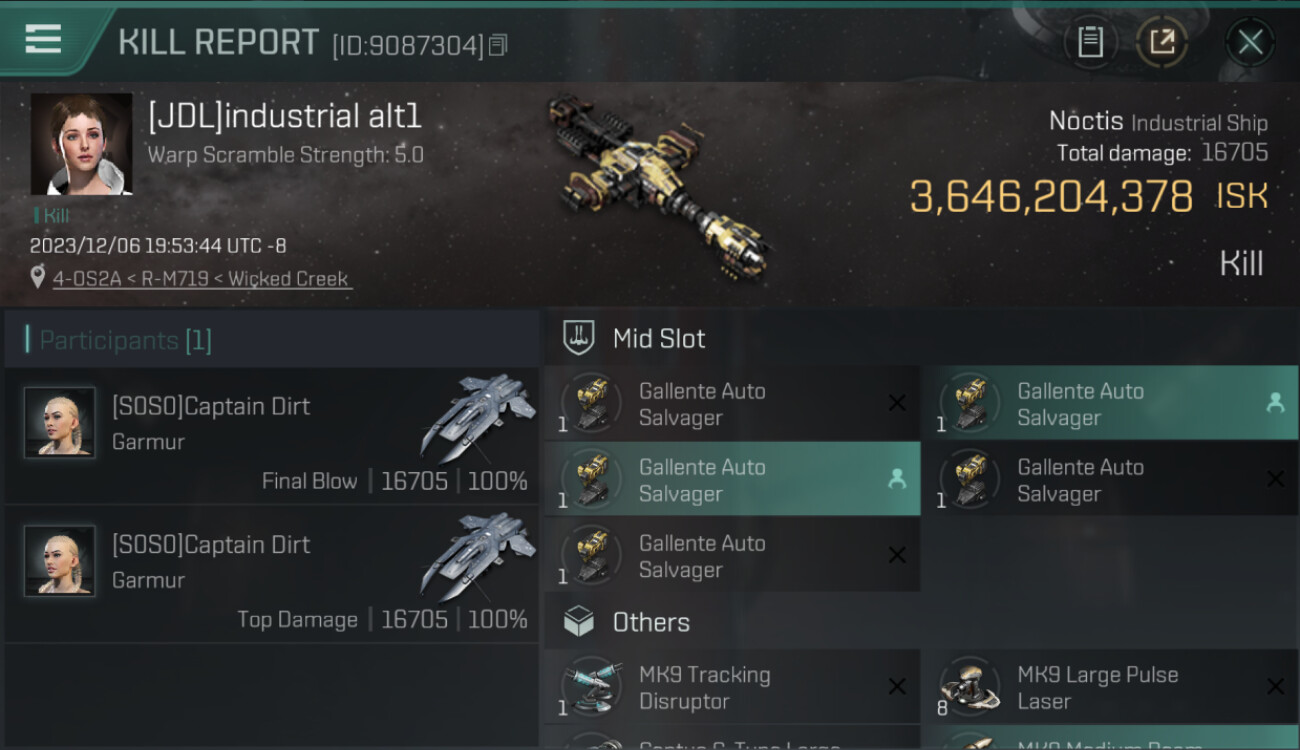Toggle highlighted Gallente Auto Salvager, right column

point(1110,403)
